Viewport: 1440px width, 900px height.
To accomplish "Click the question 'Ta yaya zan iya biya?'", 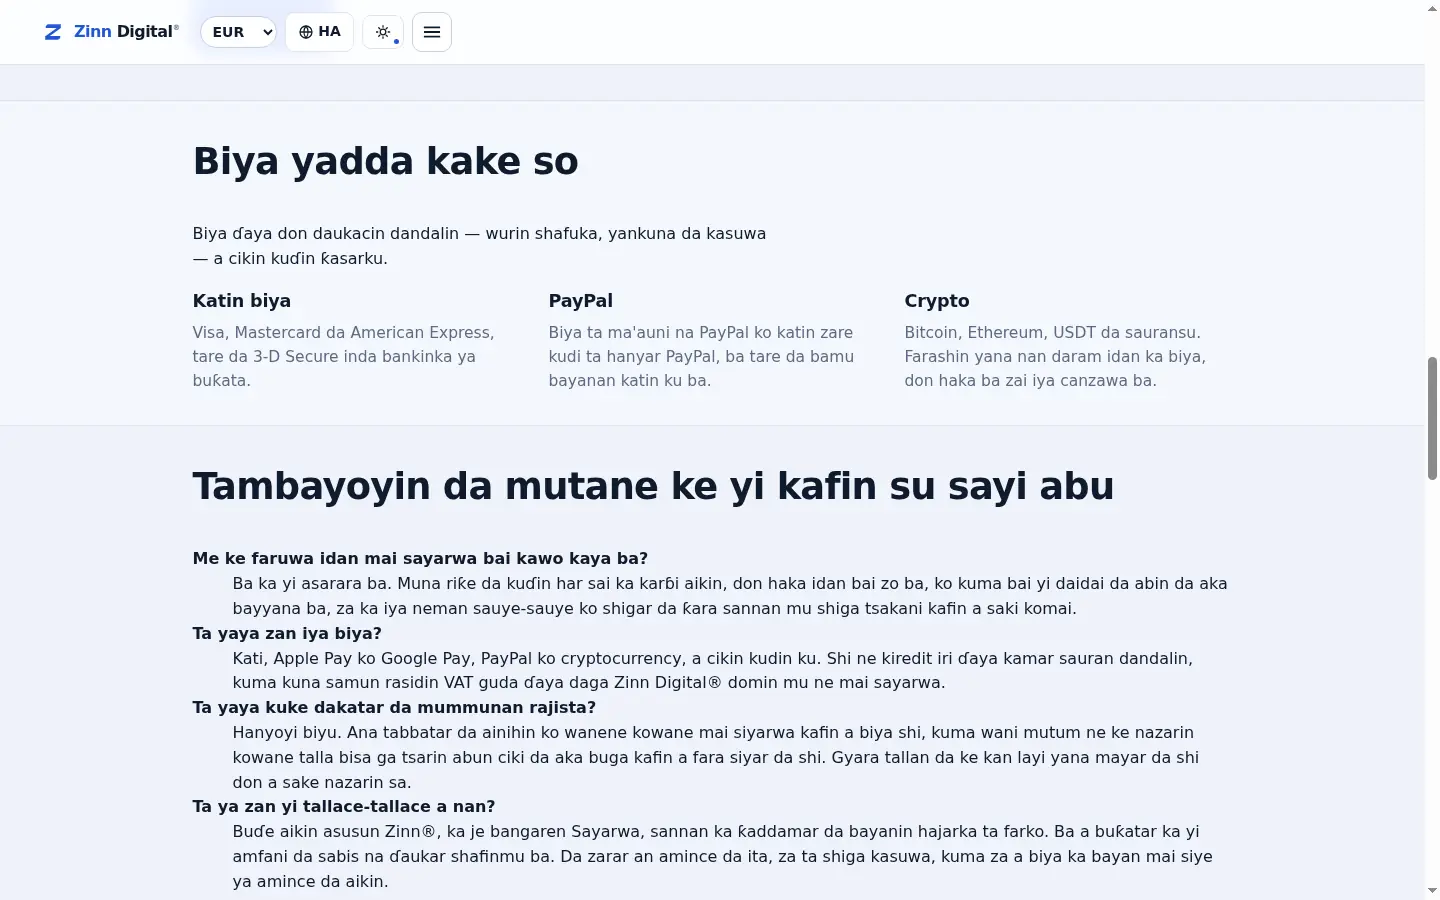I will point(287,634).
